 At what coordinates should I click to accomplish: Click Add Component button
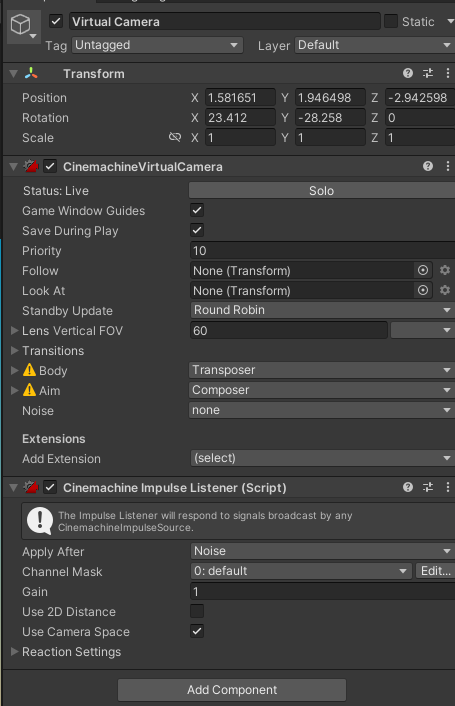232,690
